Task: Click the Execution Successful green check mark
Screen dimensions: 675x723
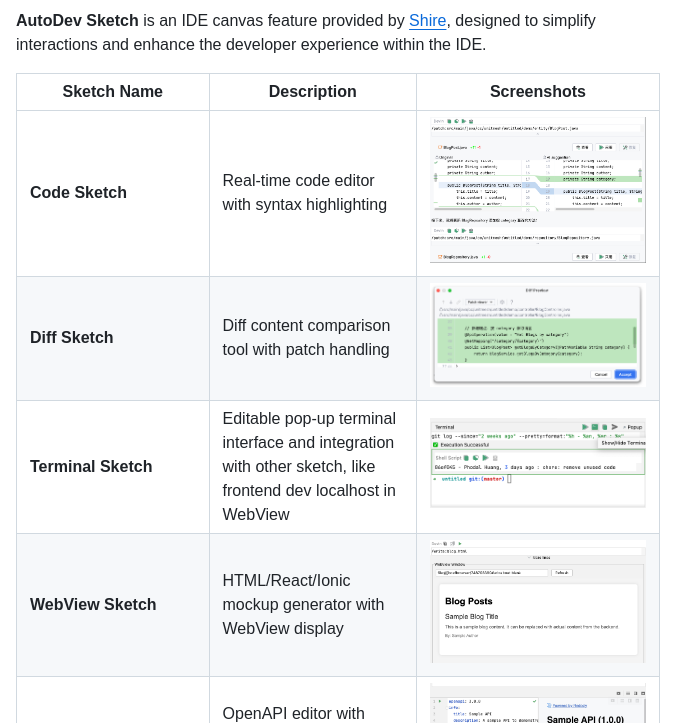Action: point(435,444)
